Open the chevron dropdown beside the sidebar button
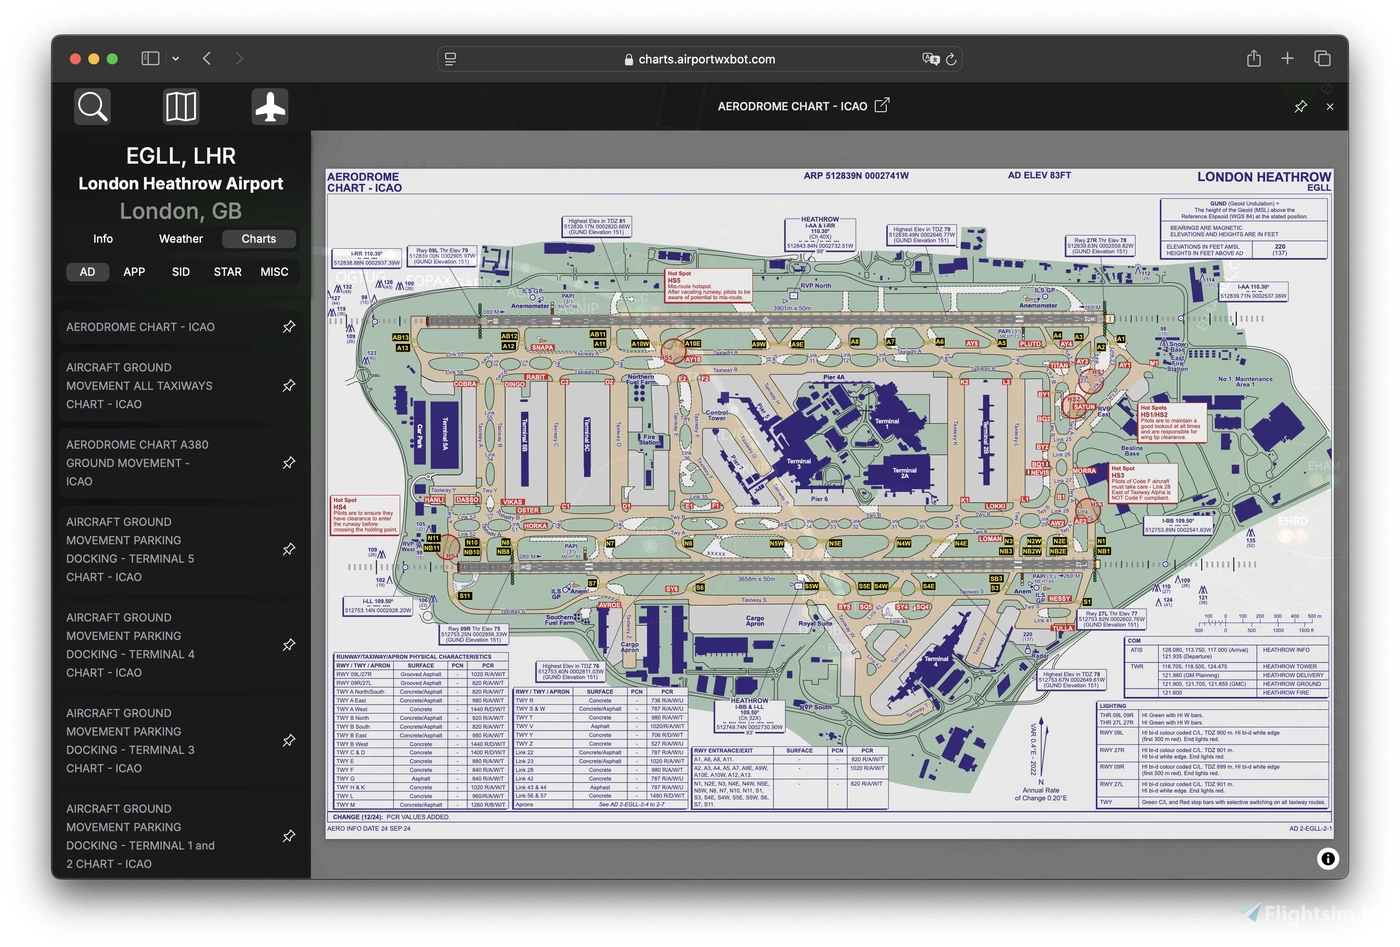Screen dimensions: 1400x947 click(x=175, y=58)
